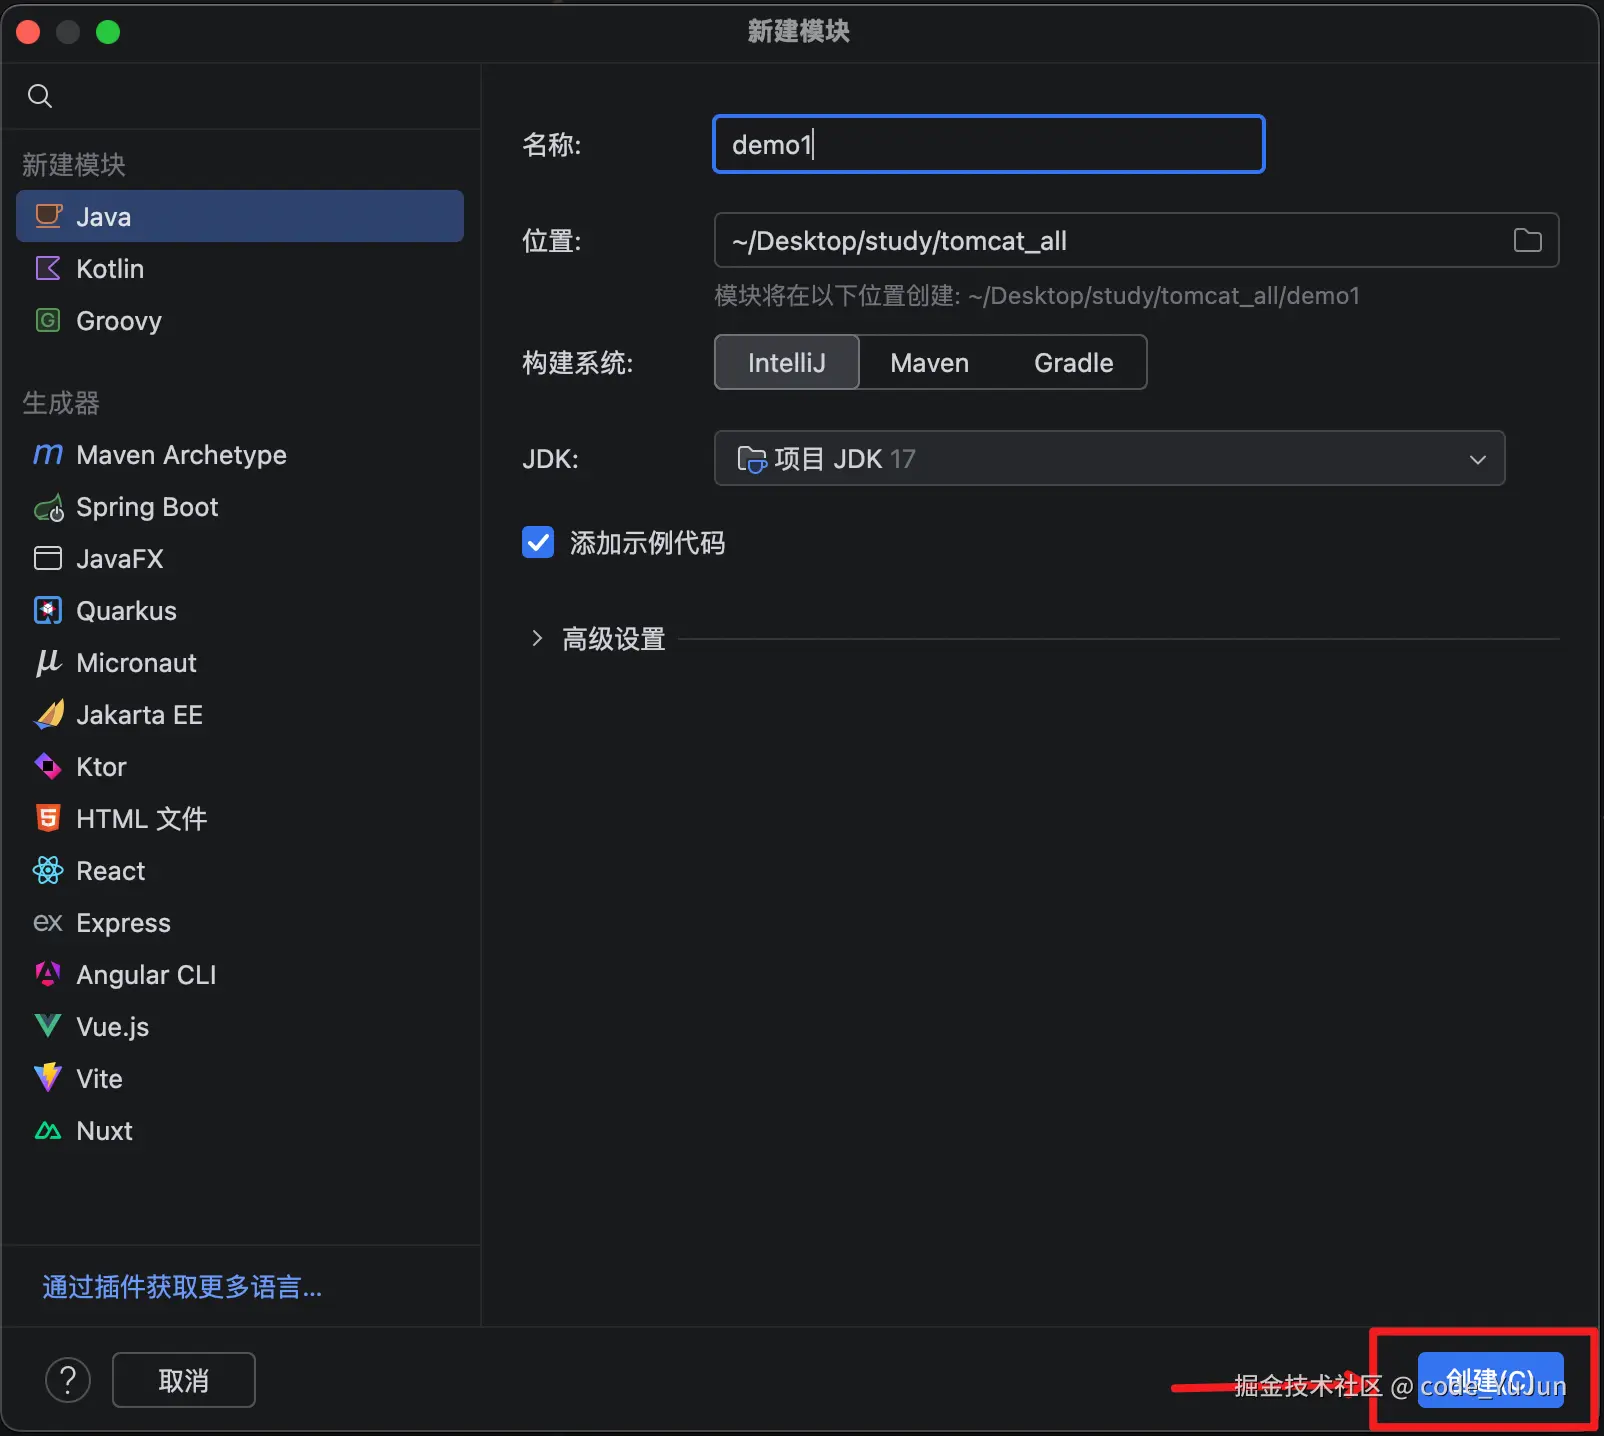
Task: Switch build system to Maven
Action: pyautogui.click(x=930, y=362)
